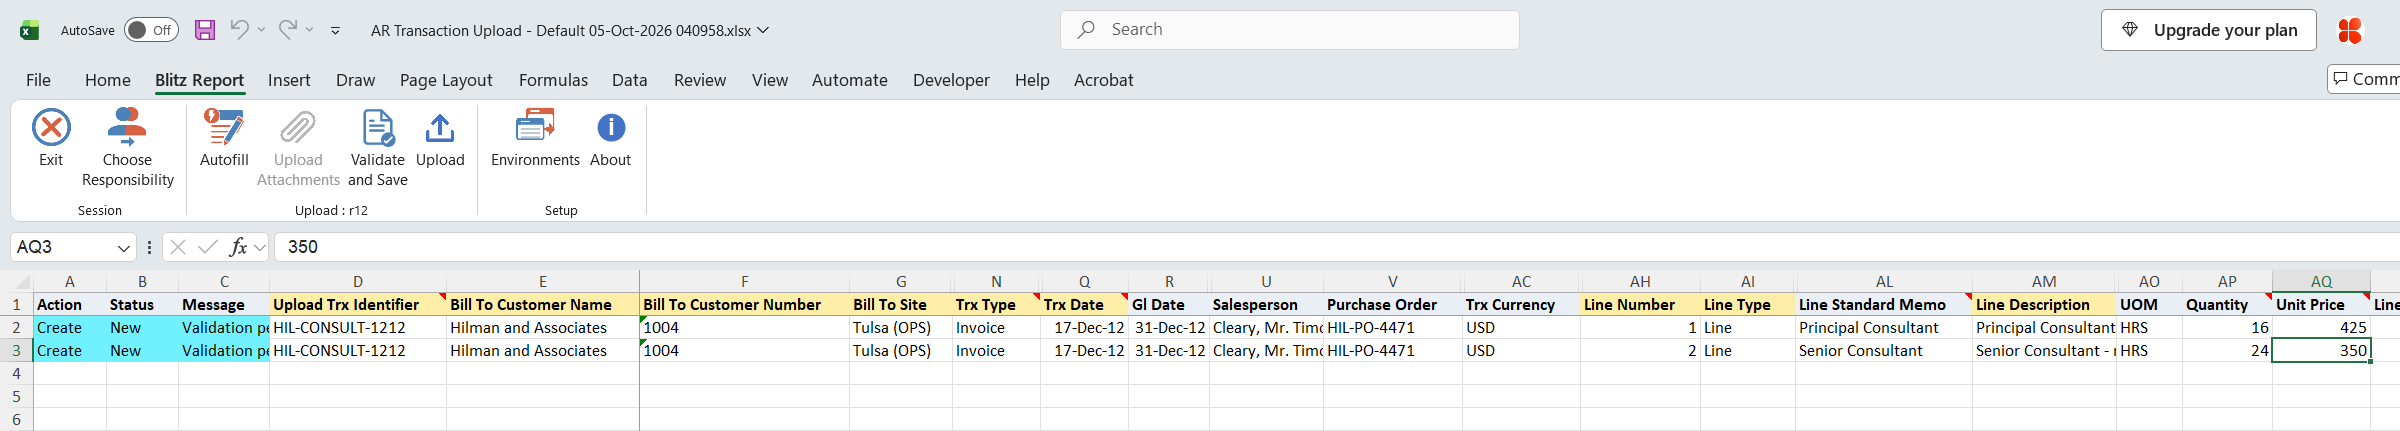The width and height of the screenshot is (2400, 431).
Task: Expand the Undo history dropdown
Action: click(261, 30)
